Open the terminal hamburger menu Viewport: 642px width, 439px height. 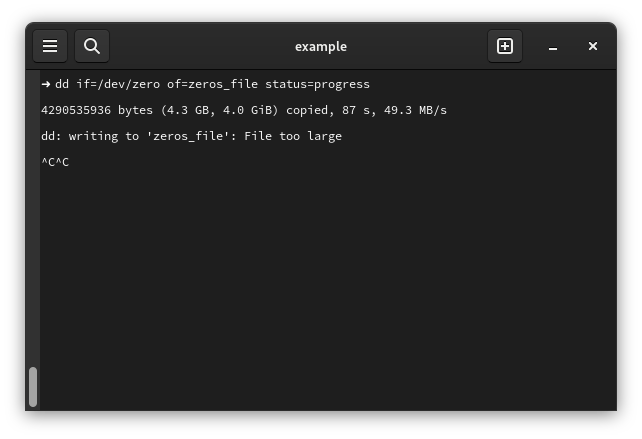point(50,46)
